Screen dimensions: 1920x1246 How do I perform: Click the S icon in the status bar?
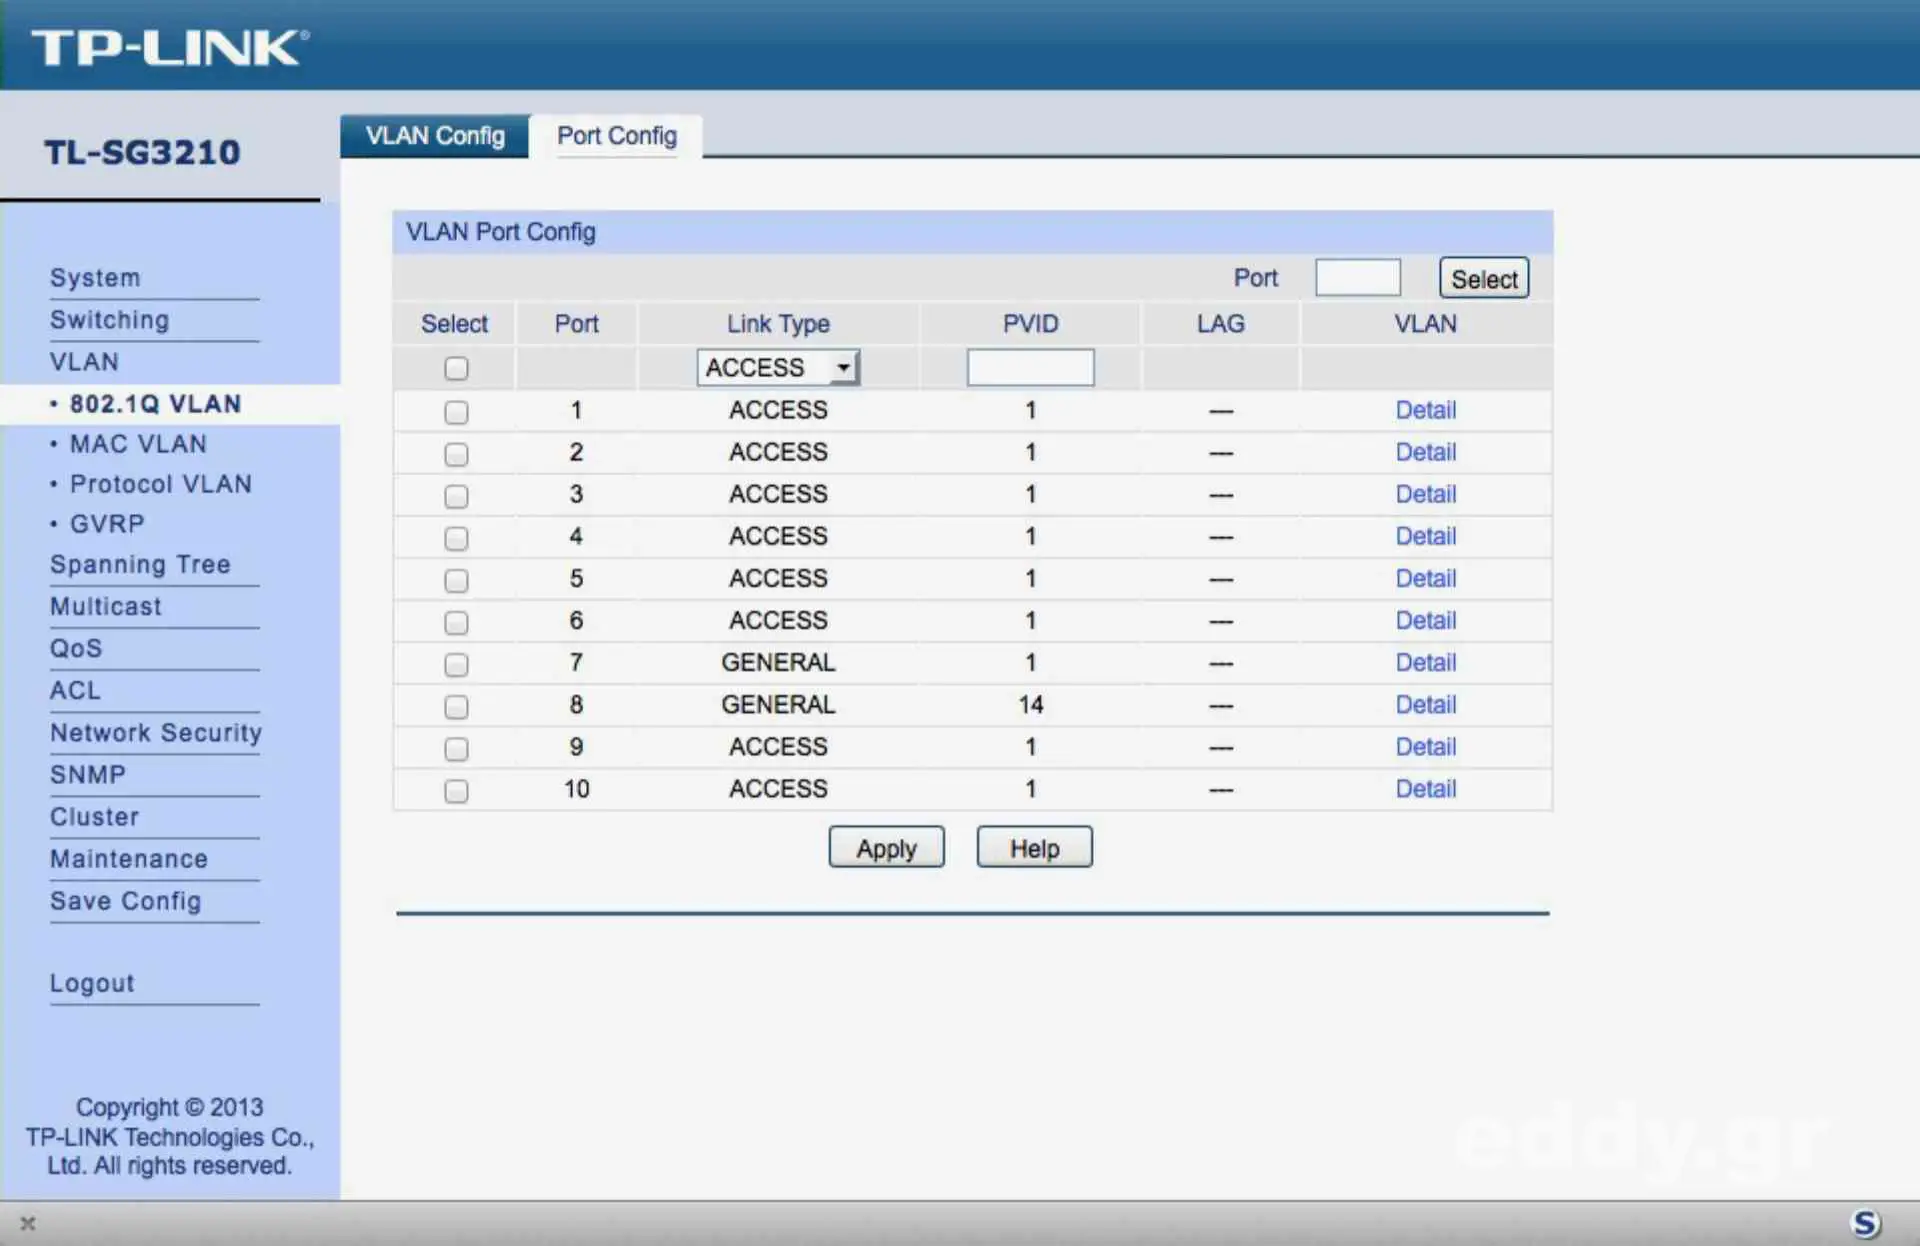click(1864, 1222)
